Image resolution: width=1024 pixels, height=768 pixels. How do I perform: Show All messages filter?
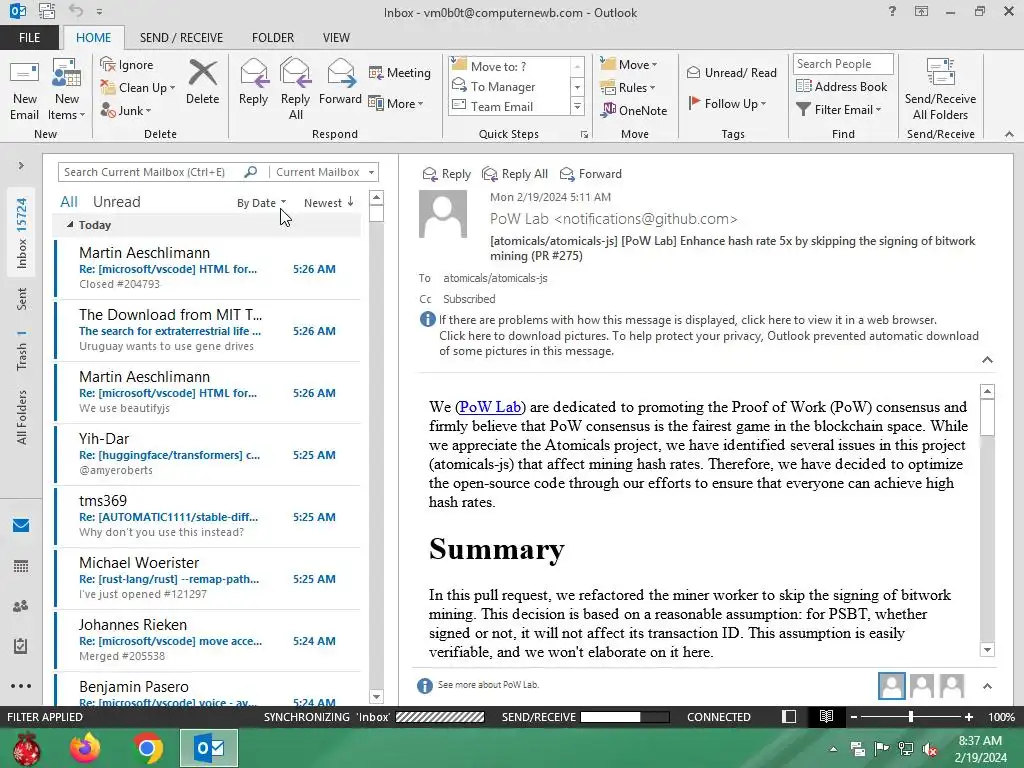pos(69,202)
